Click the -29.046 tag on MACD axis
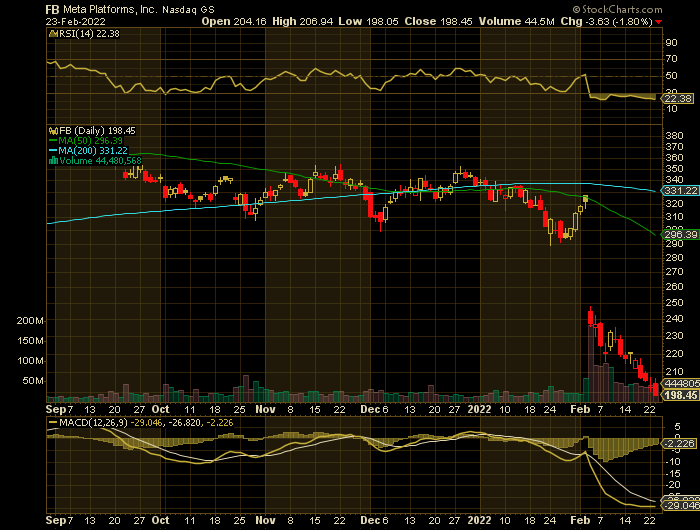The width and height of the screenshot is (700, 530). coord(680,506)
